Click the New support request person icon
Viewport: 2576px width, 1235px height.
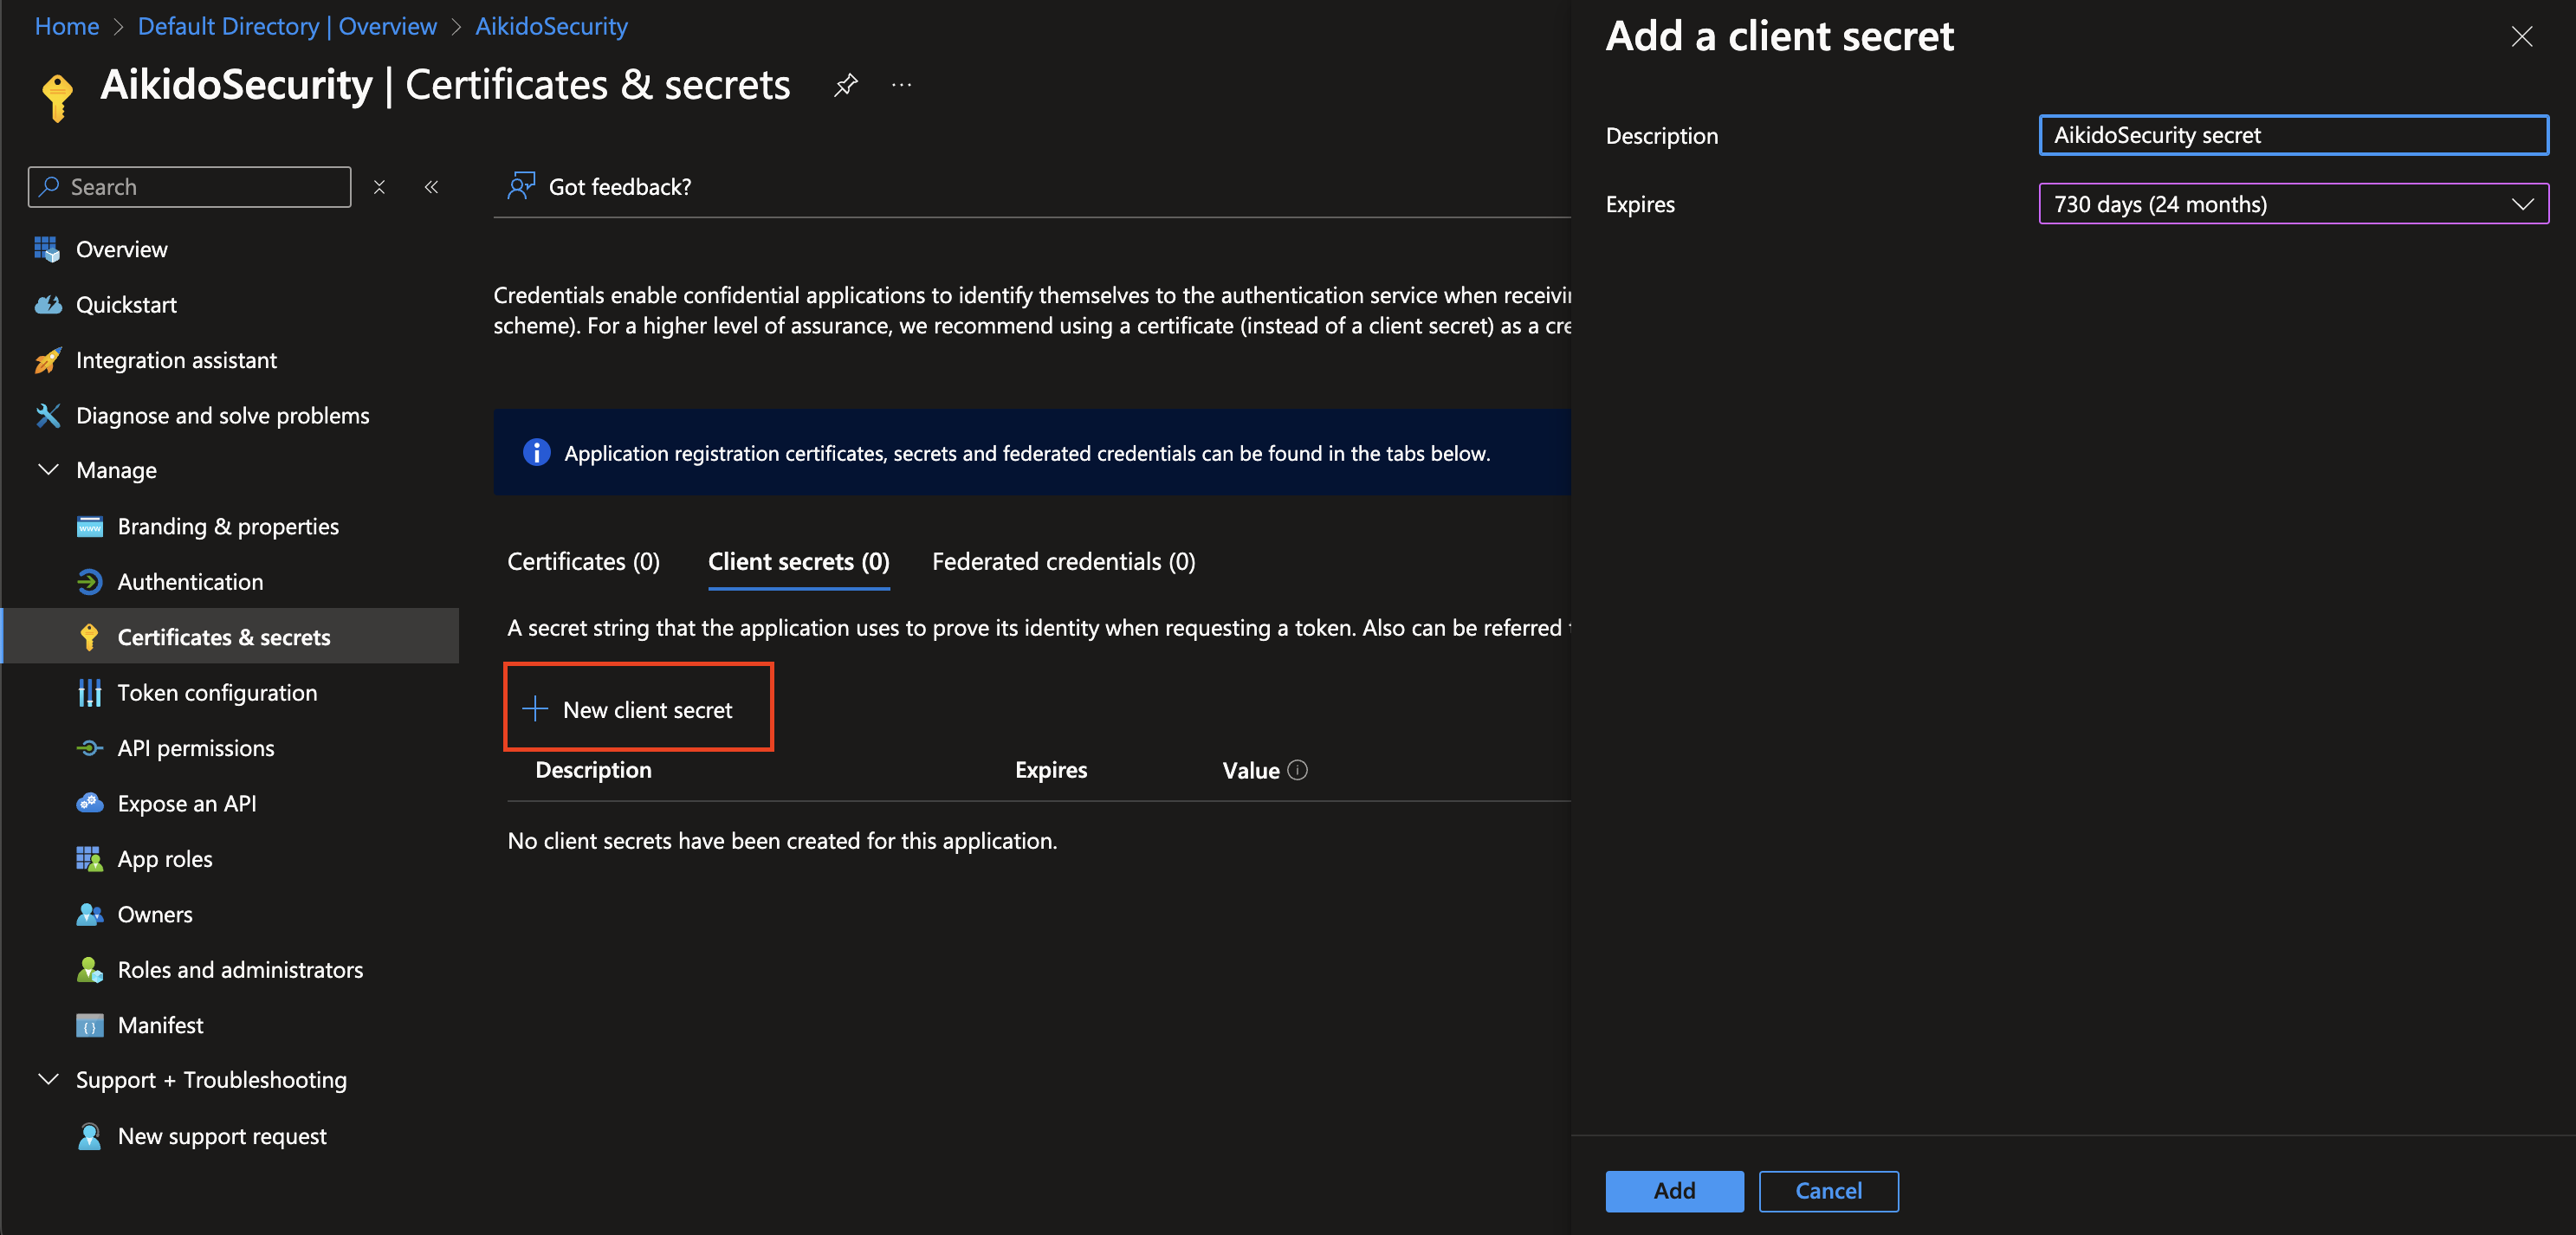(90, 1136)
